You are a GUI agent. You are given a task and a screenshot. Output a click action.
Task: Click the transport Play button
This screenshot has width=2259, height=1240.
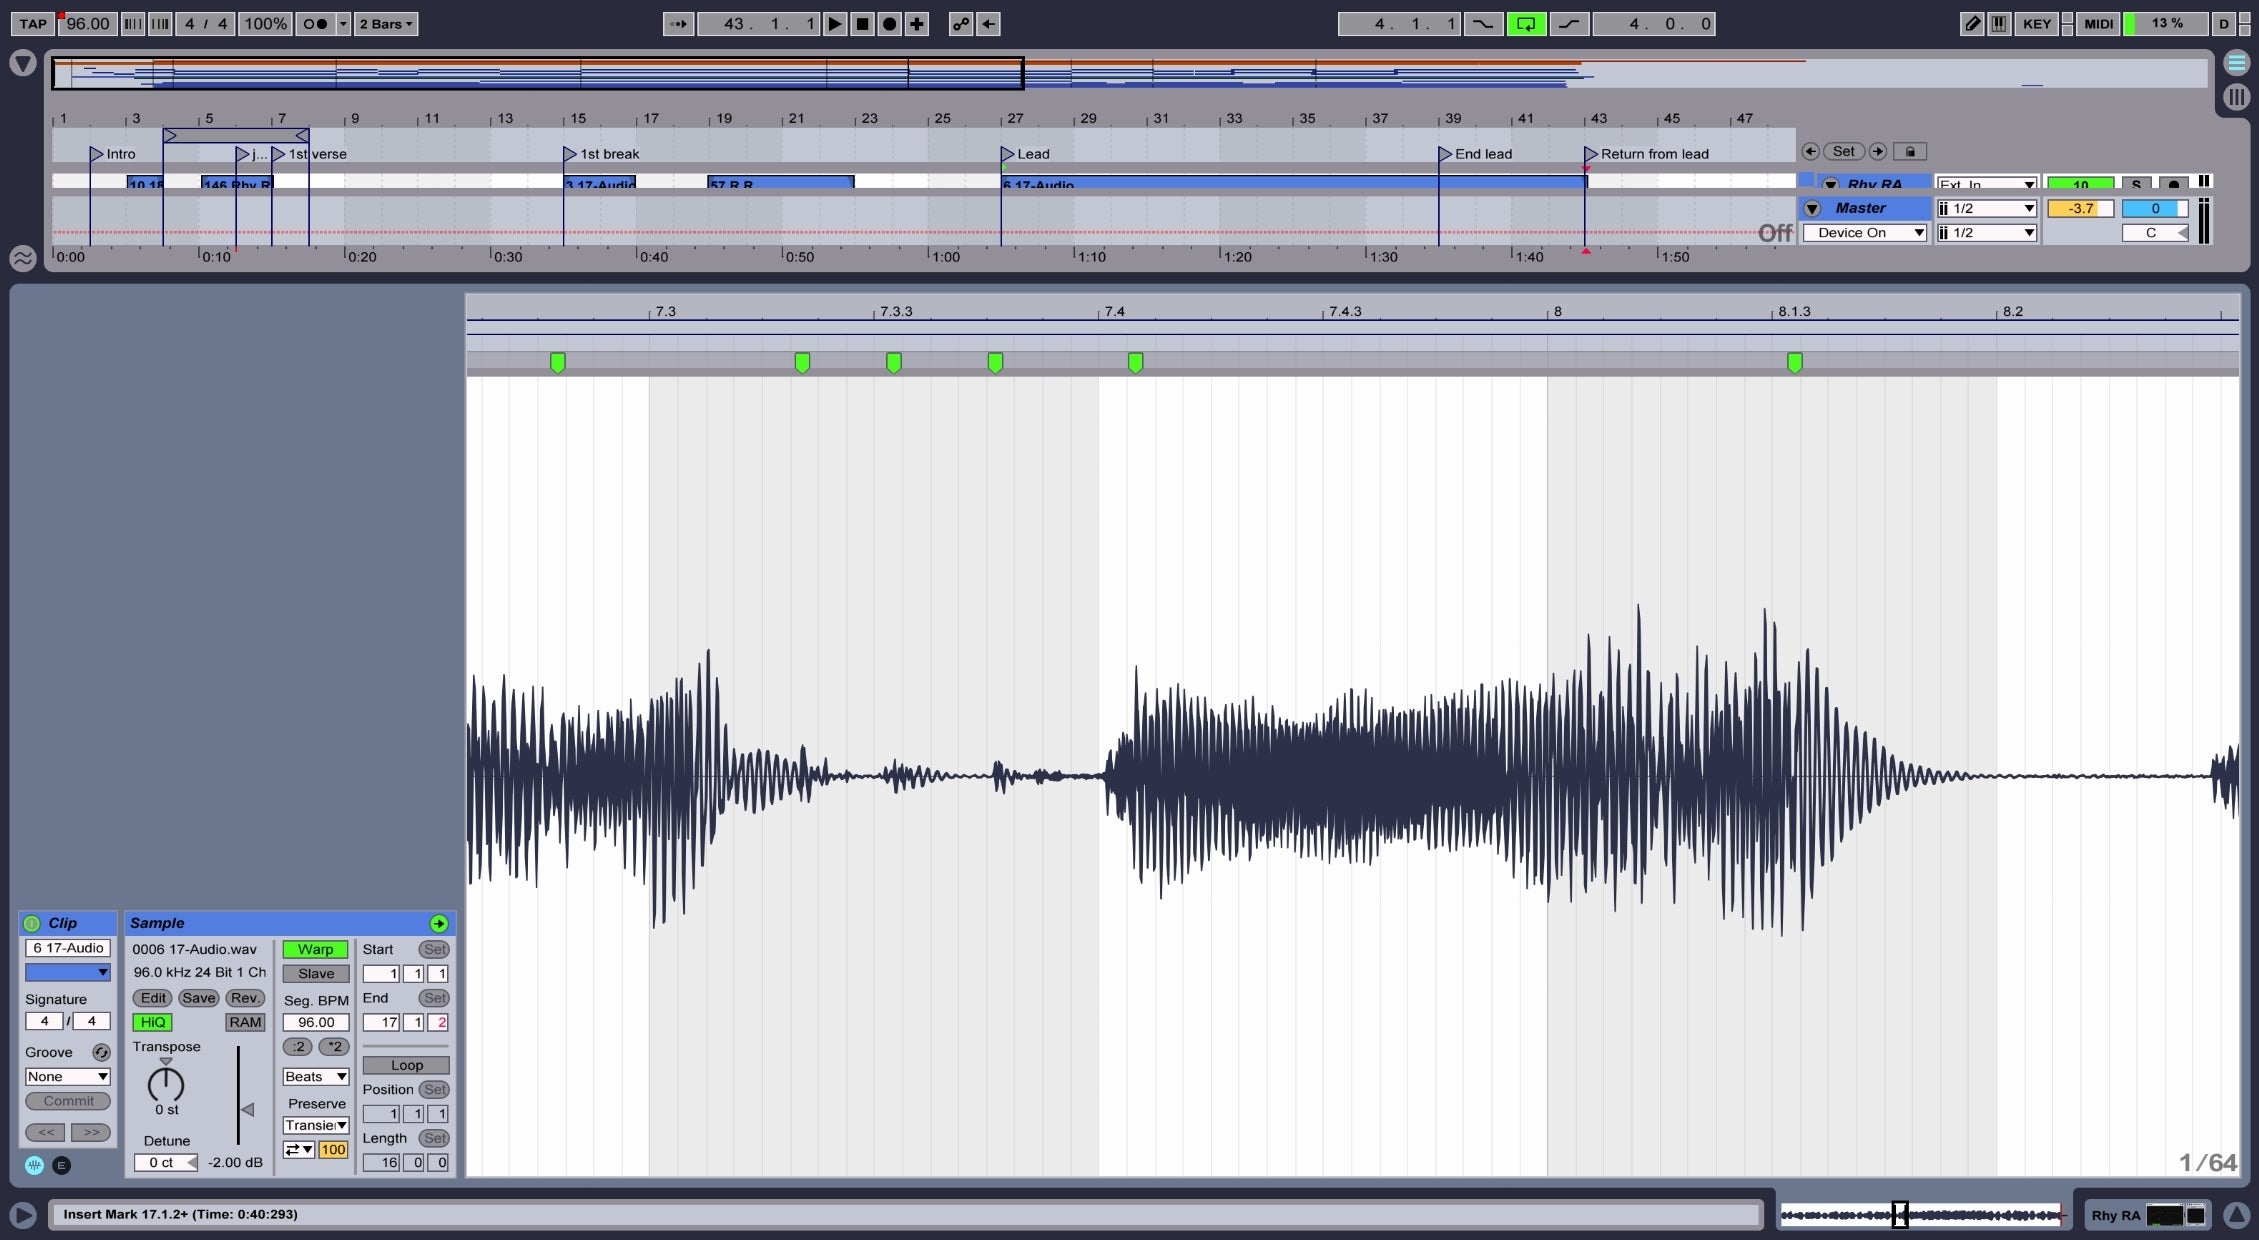[x=835, y=24]
